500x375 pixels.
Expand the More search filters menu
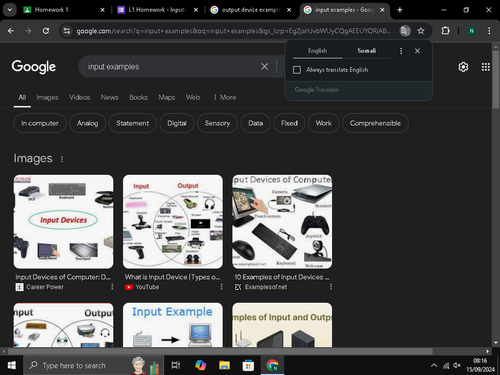coord(225,97)
